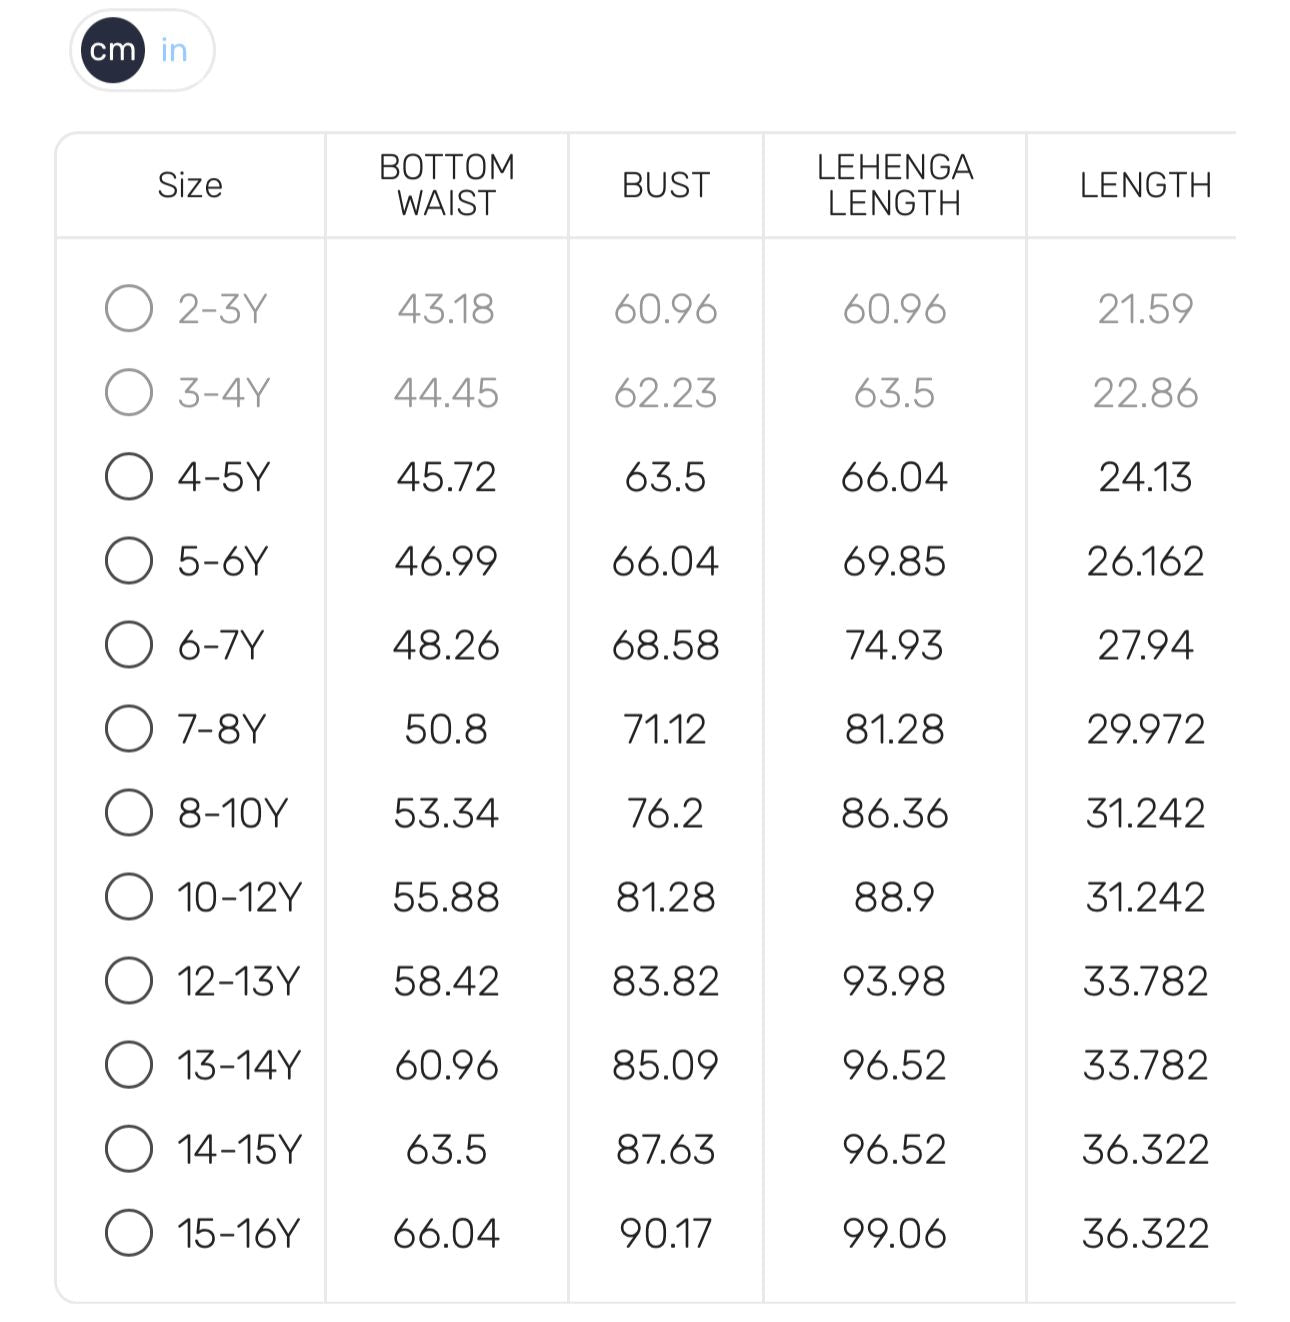This screenshot has width=1290, height=1322.
Task: Pick the 6-7Y size option
Action: [129, 644]
